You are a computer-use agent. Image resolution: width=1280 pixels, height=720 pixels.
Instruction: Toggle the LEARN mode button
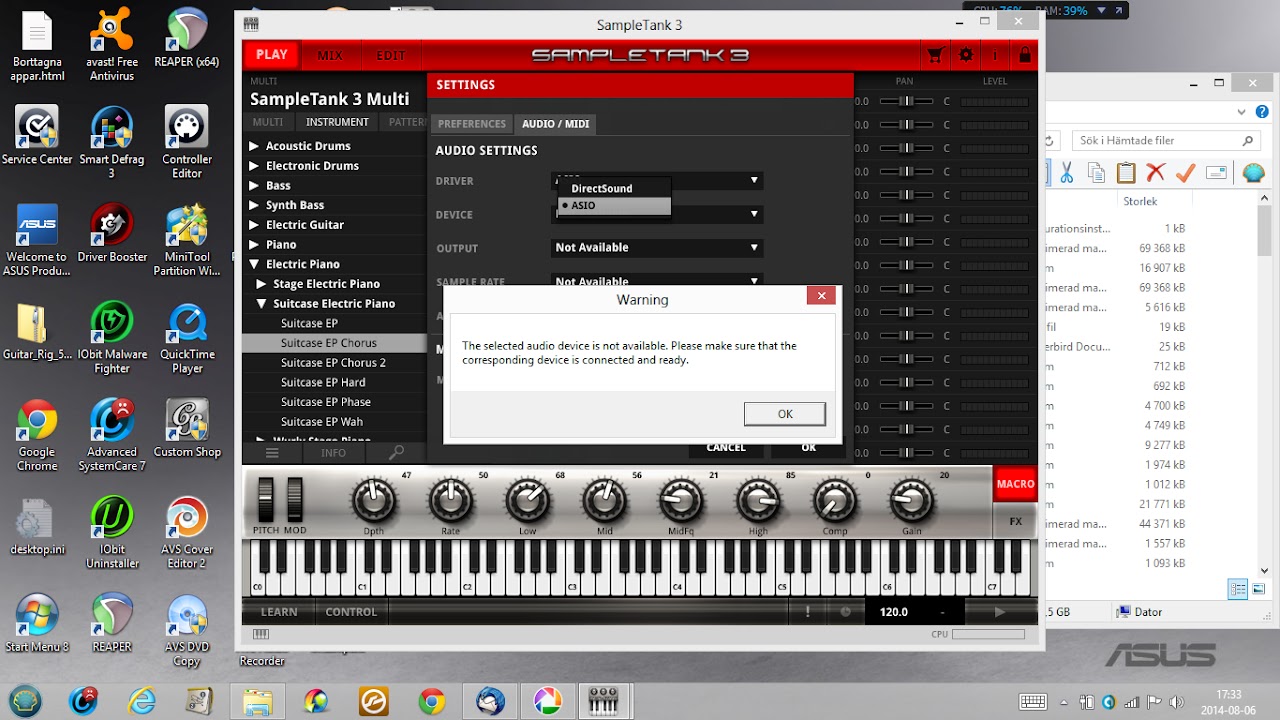pyautogui.click(x=279, y=612)
